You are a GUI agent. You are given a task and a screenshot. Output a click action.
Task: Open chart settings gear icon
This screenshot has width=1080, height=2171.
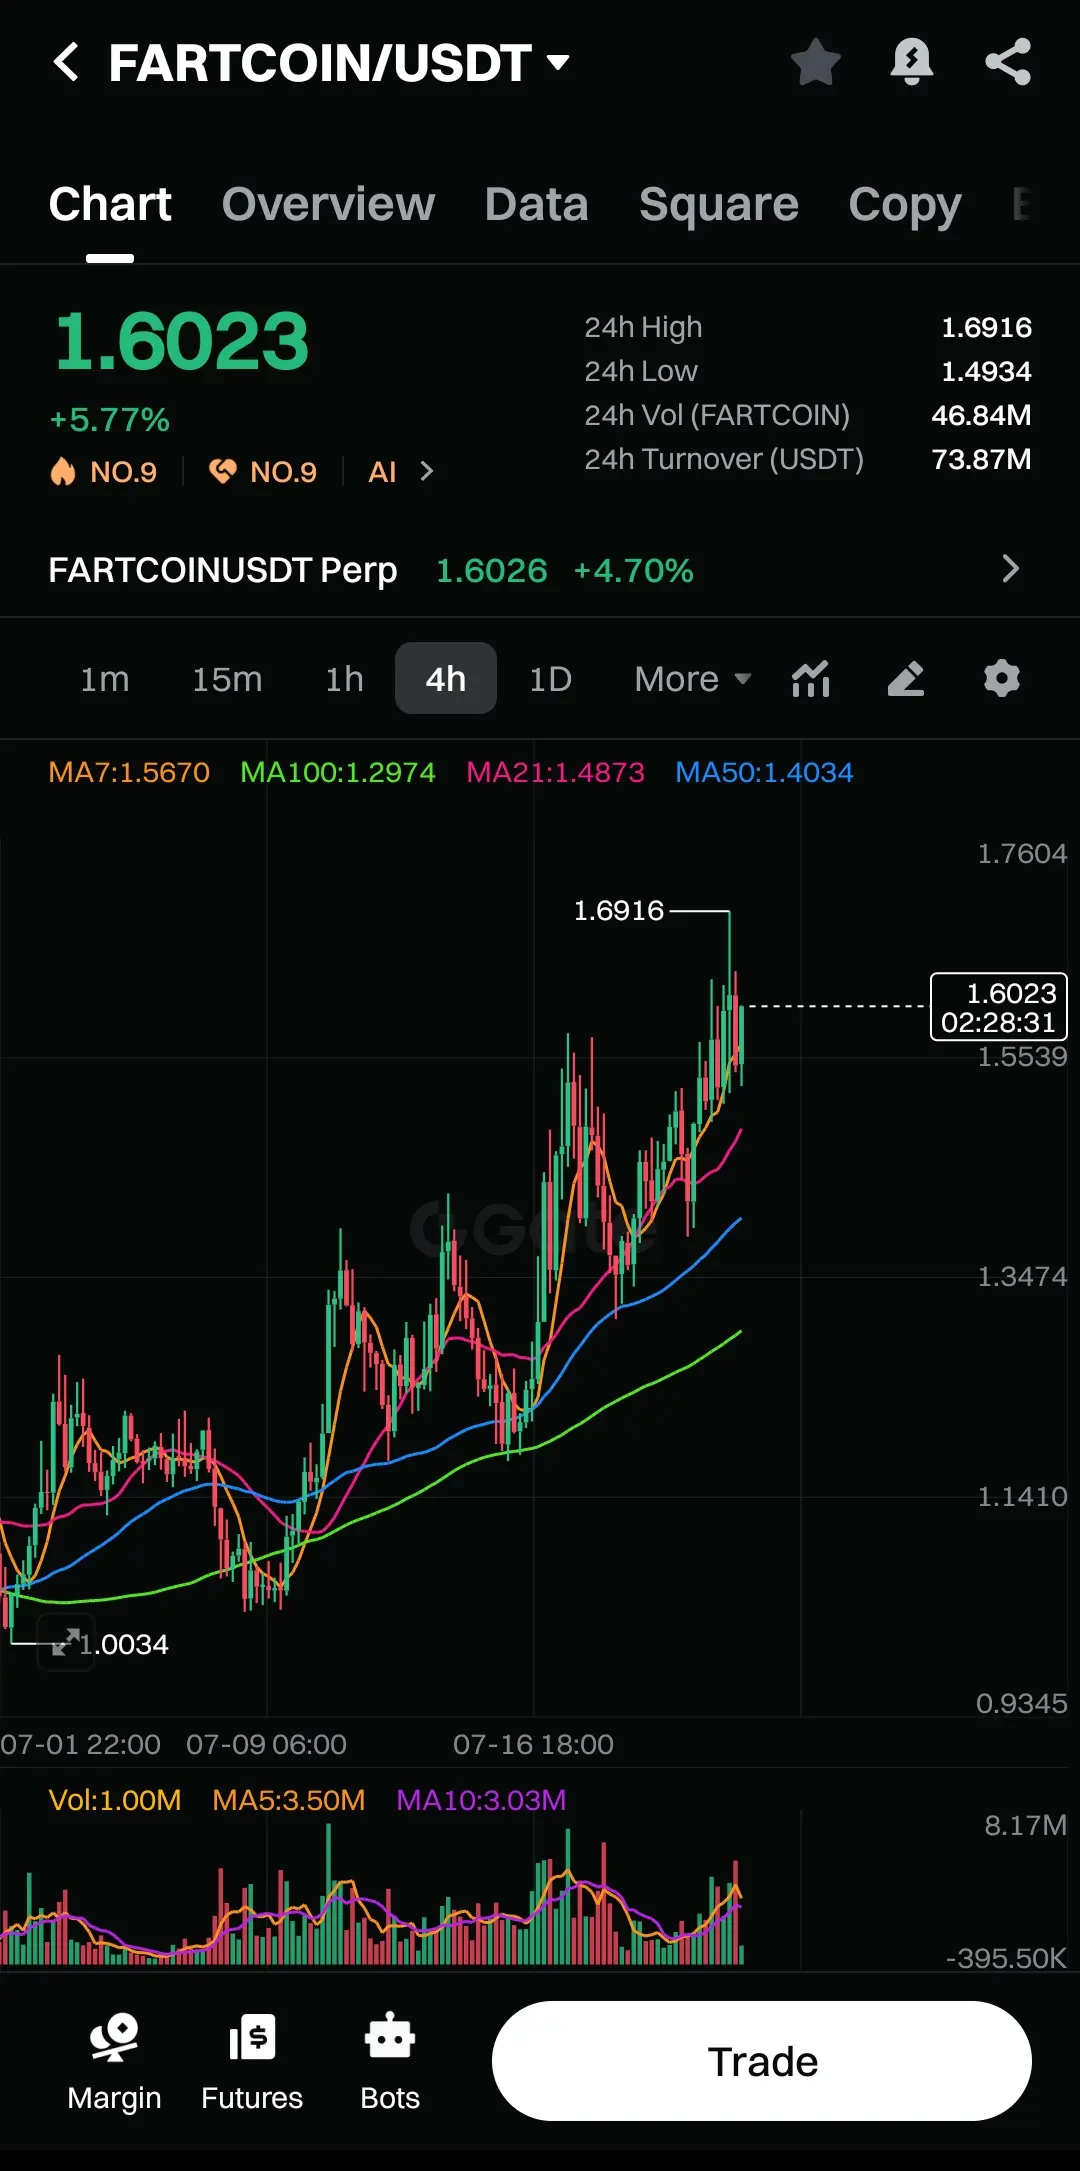1001,678
